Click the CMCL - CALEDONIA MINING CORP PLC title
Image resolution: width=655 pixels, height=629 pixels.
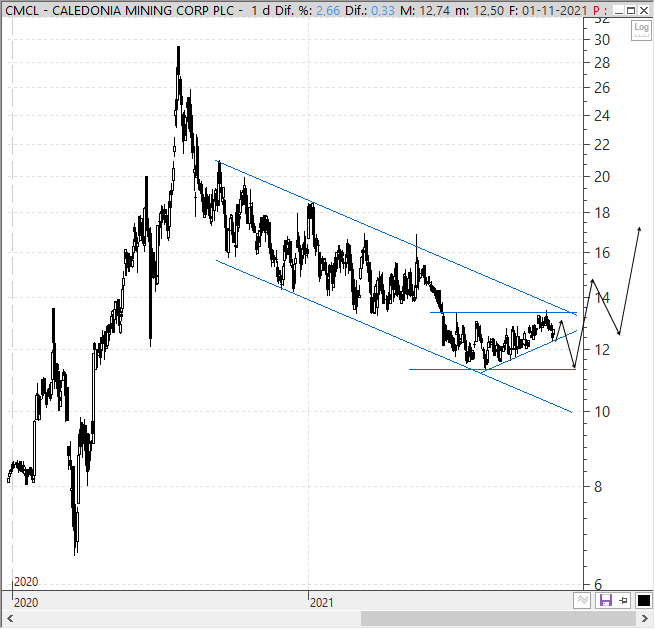click(x=119, y=10)
